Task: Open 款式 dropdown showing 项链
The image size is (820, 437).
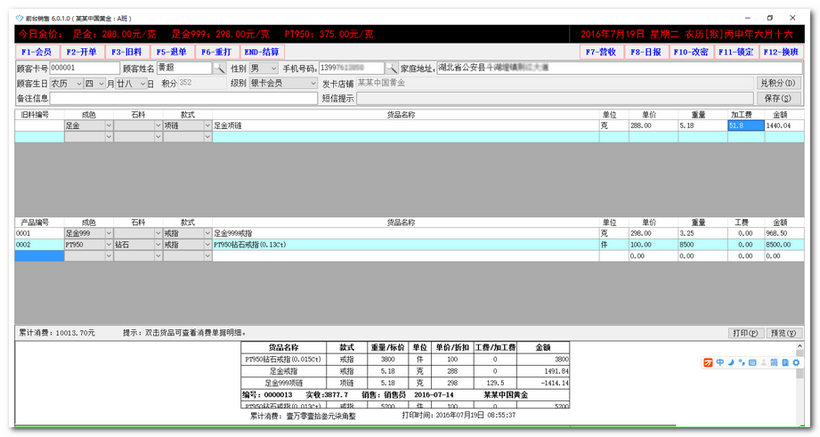Action: pyautogui.click(x=187, y=125)
